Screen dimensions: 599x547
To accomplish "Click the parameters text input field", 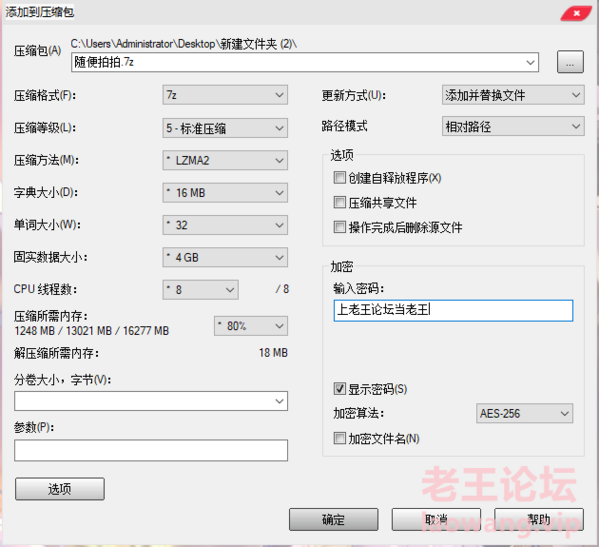I will (x=151, y=450).
